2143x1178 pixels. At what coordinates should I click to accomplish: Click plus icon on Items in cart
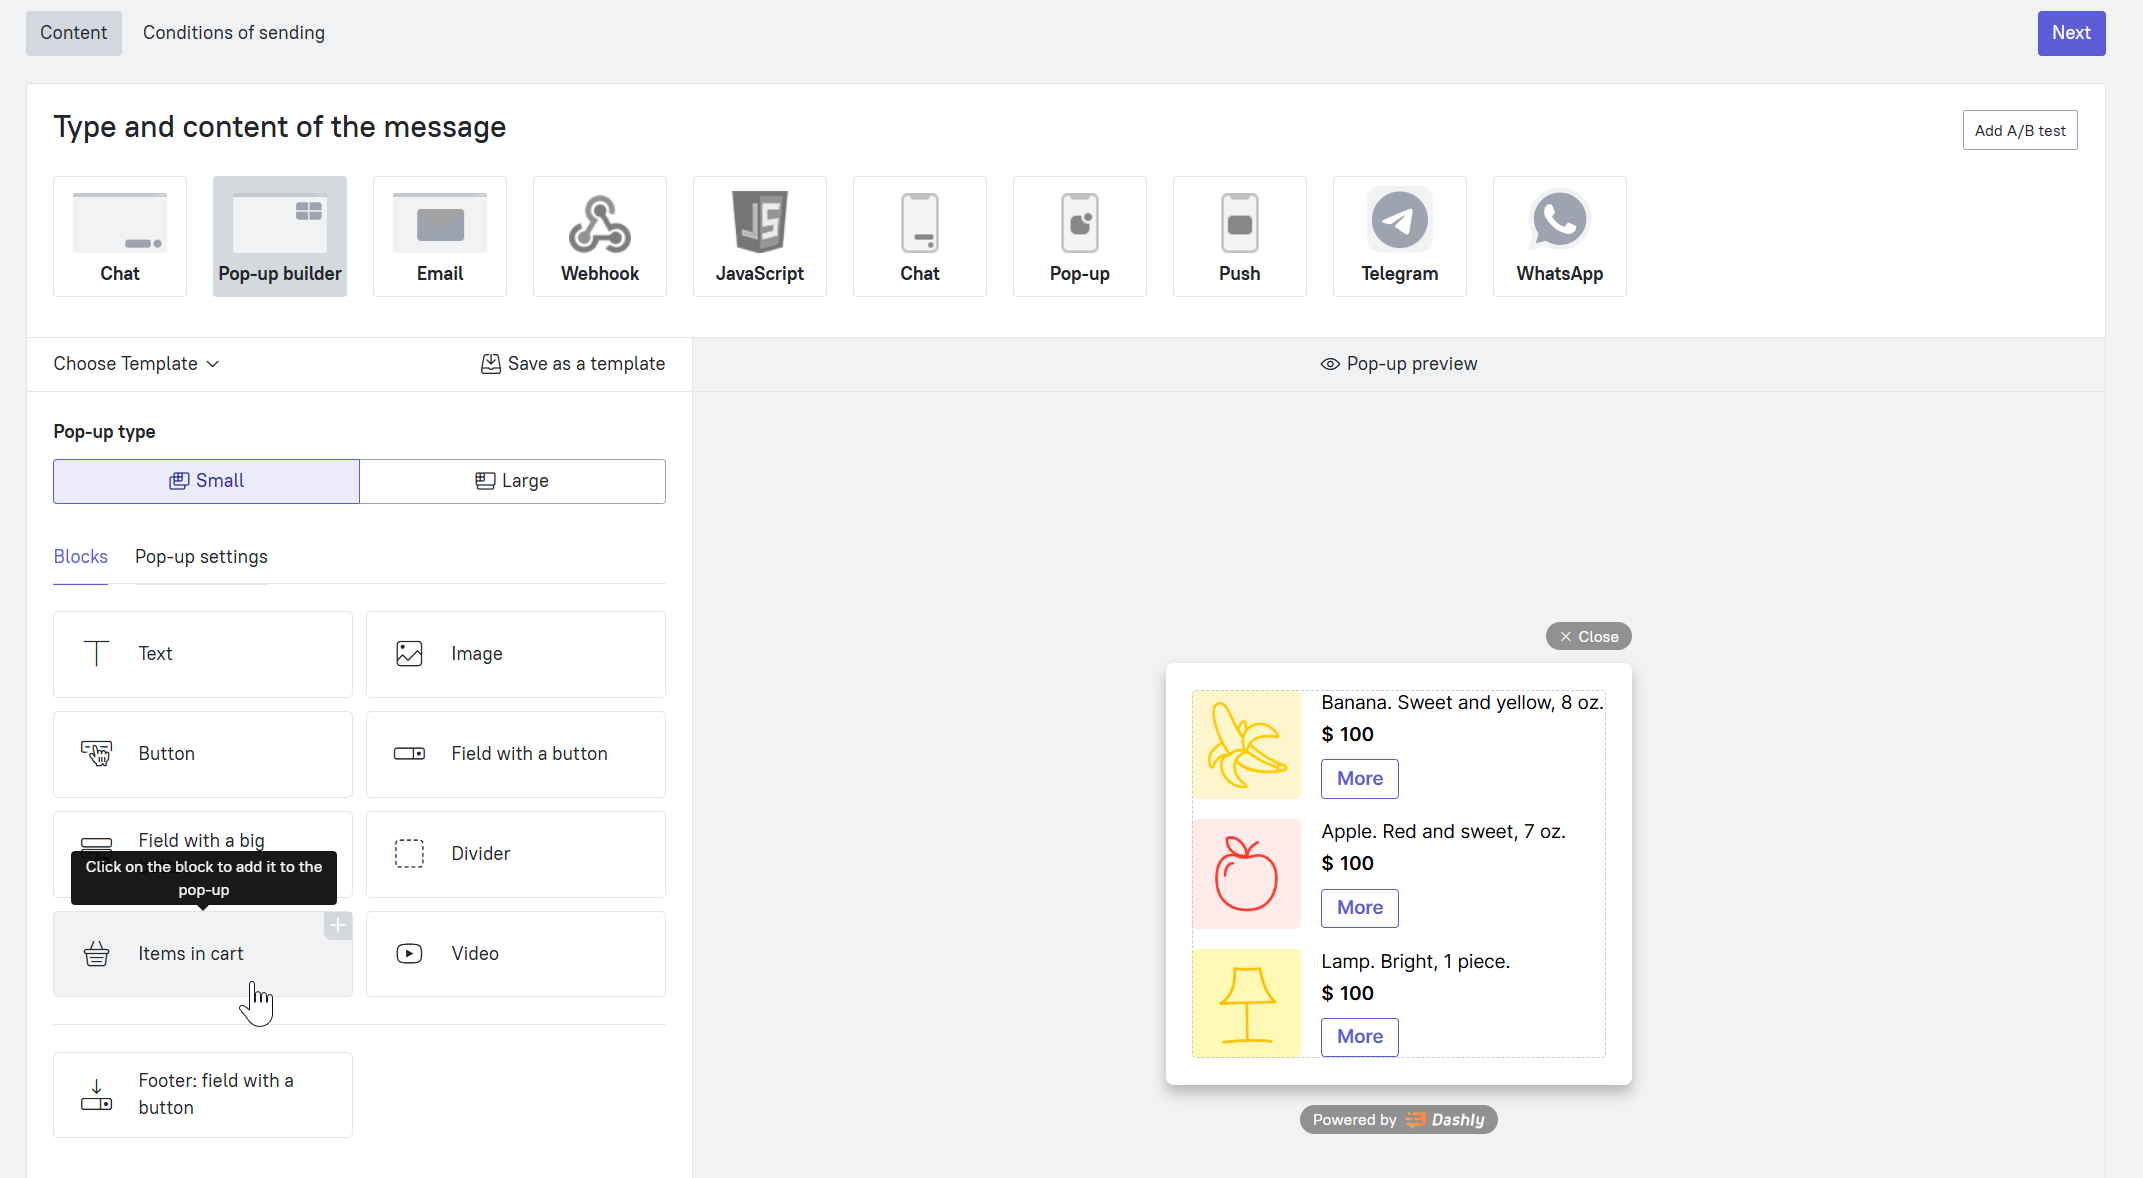click(x=338, y=926)
